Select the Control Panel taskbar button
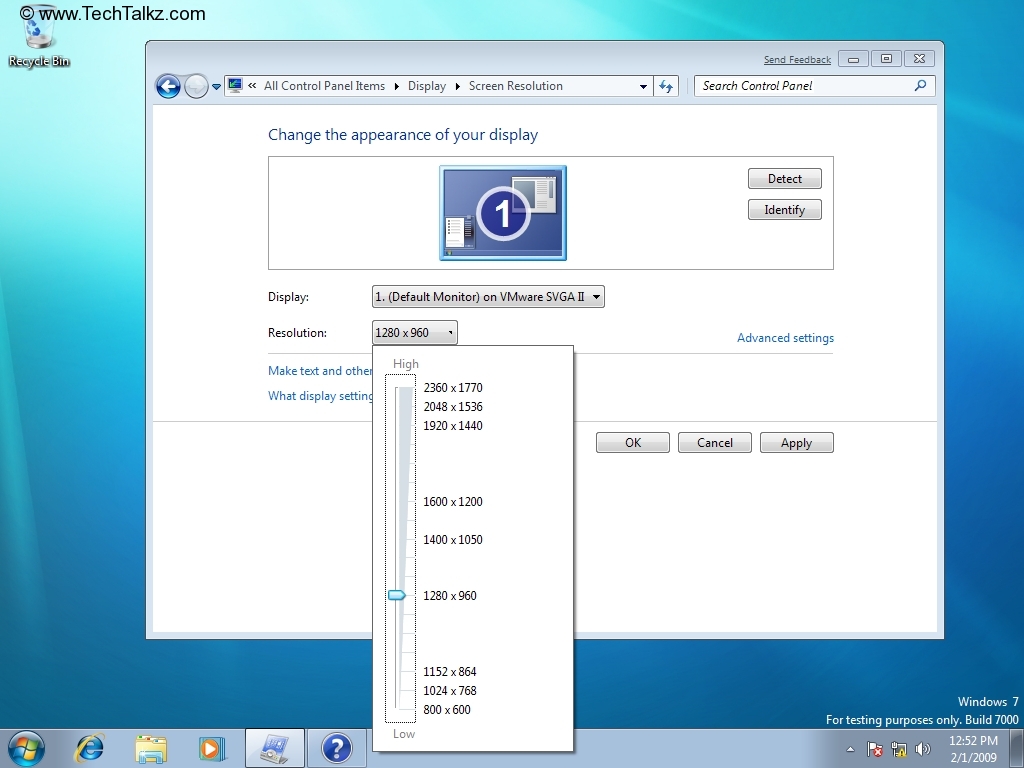Viewport: 1024px width, 768px height. coord(274,748)
